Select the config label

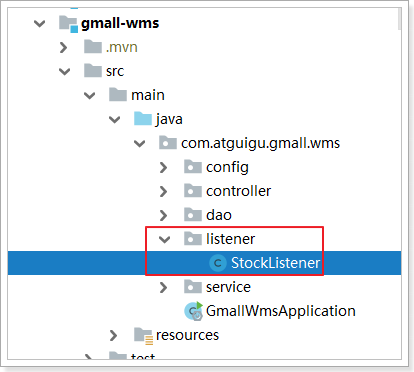tap(227, 168)
